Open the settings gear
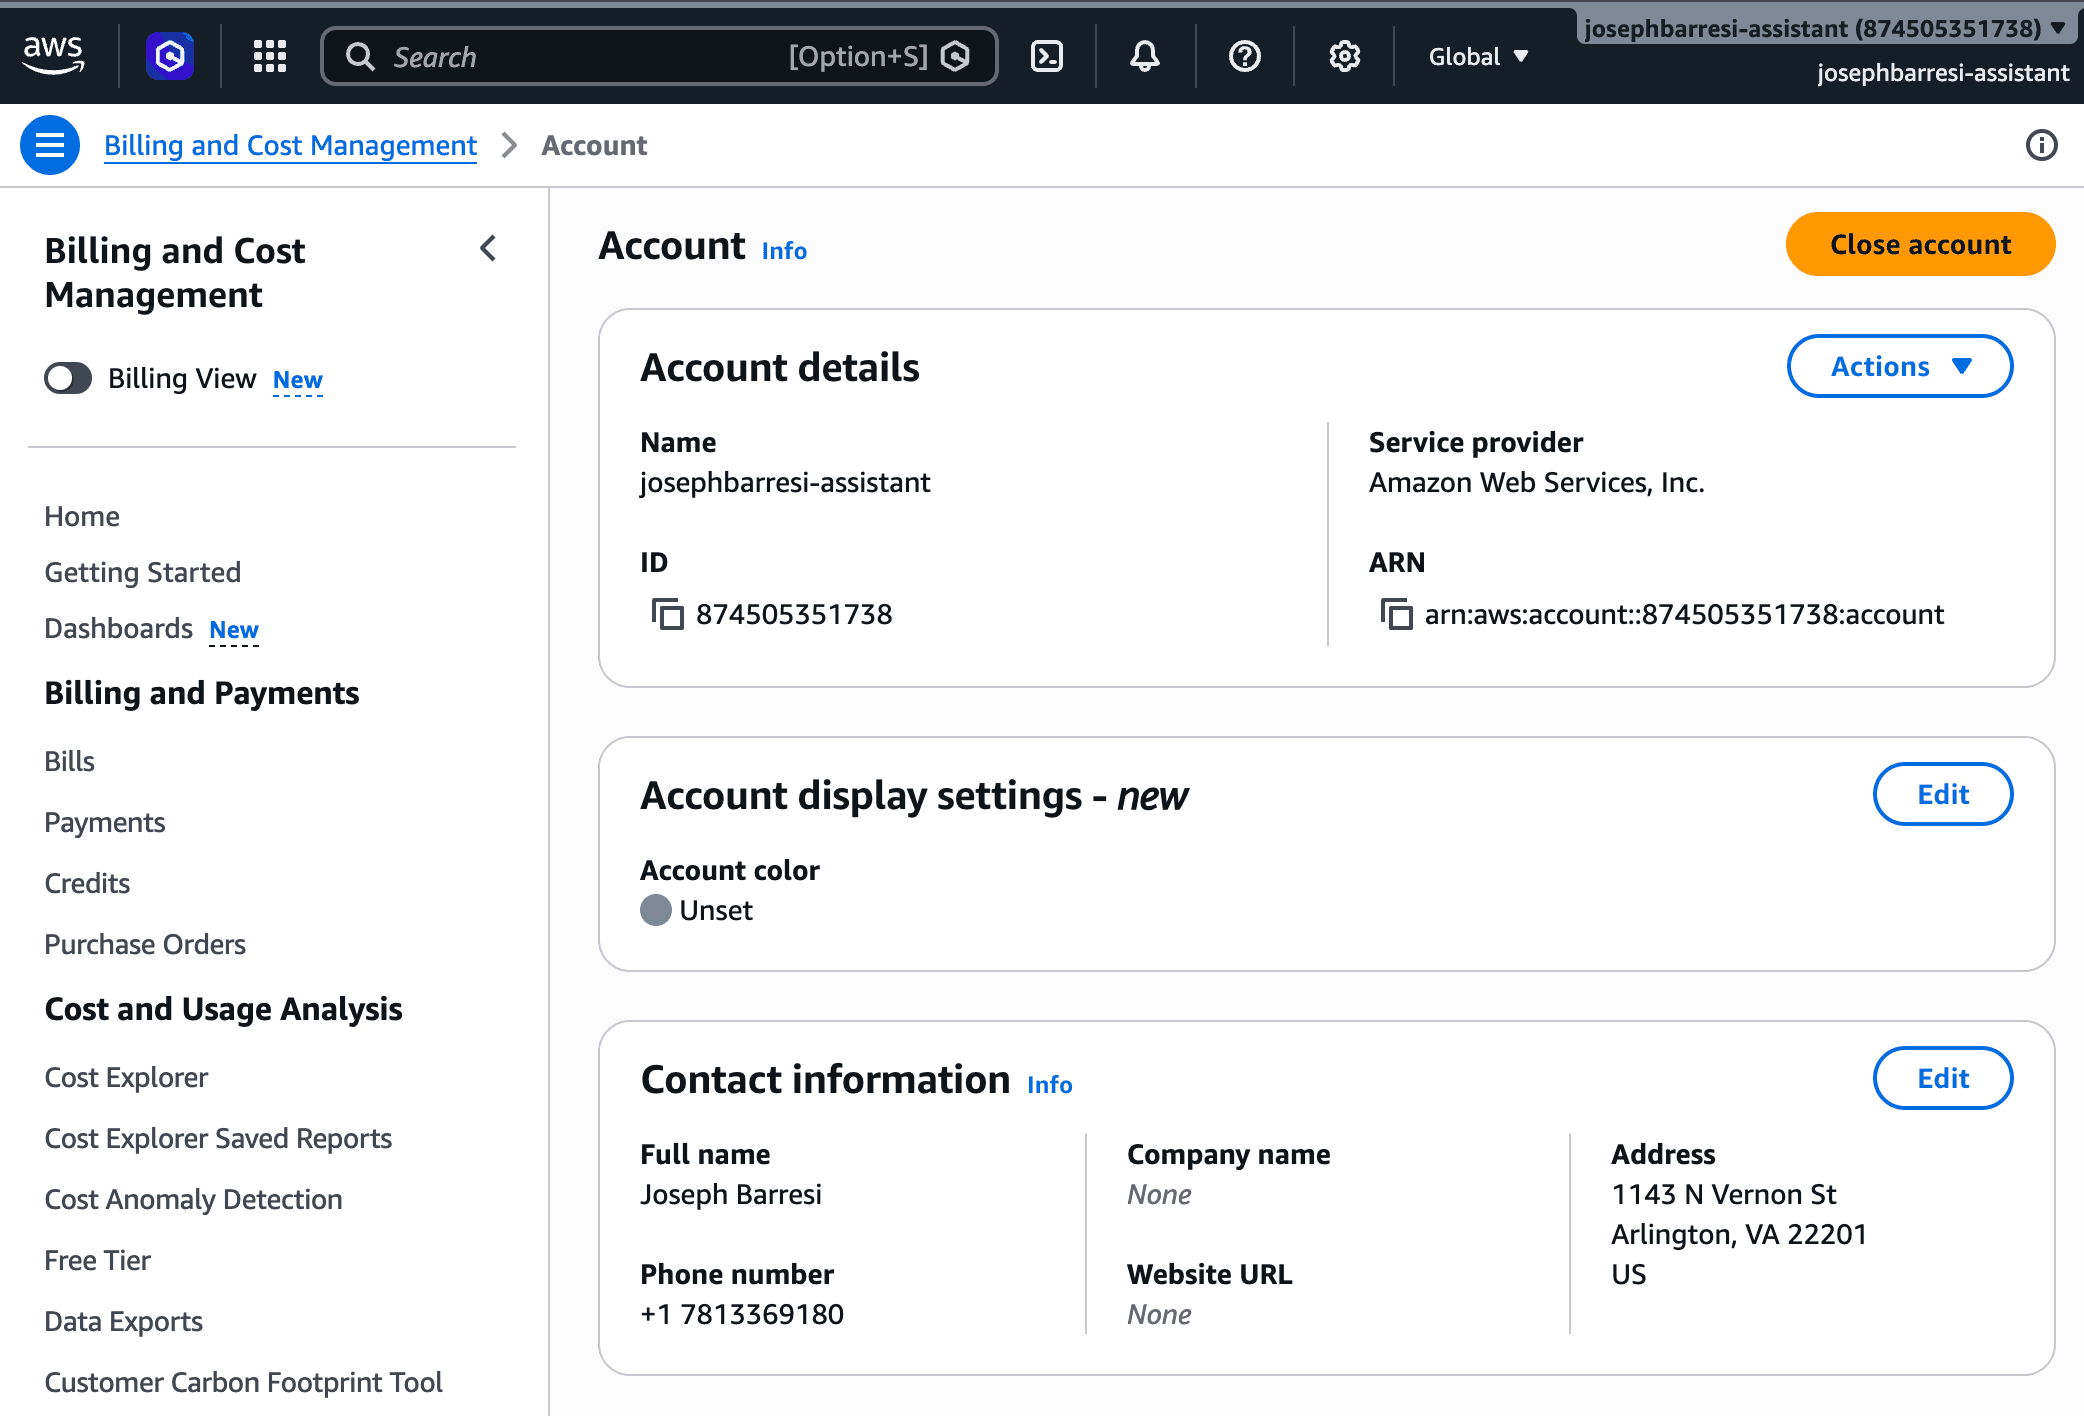Image resolution: width=2084 pixels, height=1416 pixels. tap(1345, 56)
